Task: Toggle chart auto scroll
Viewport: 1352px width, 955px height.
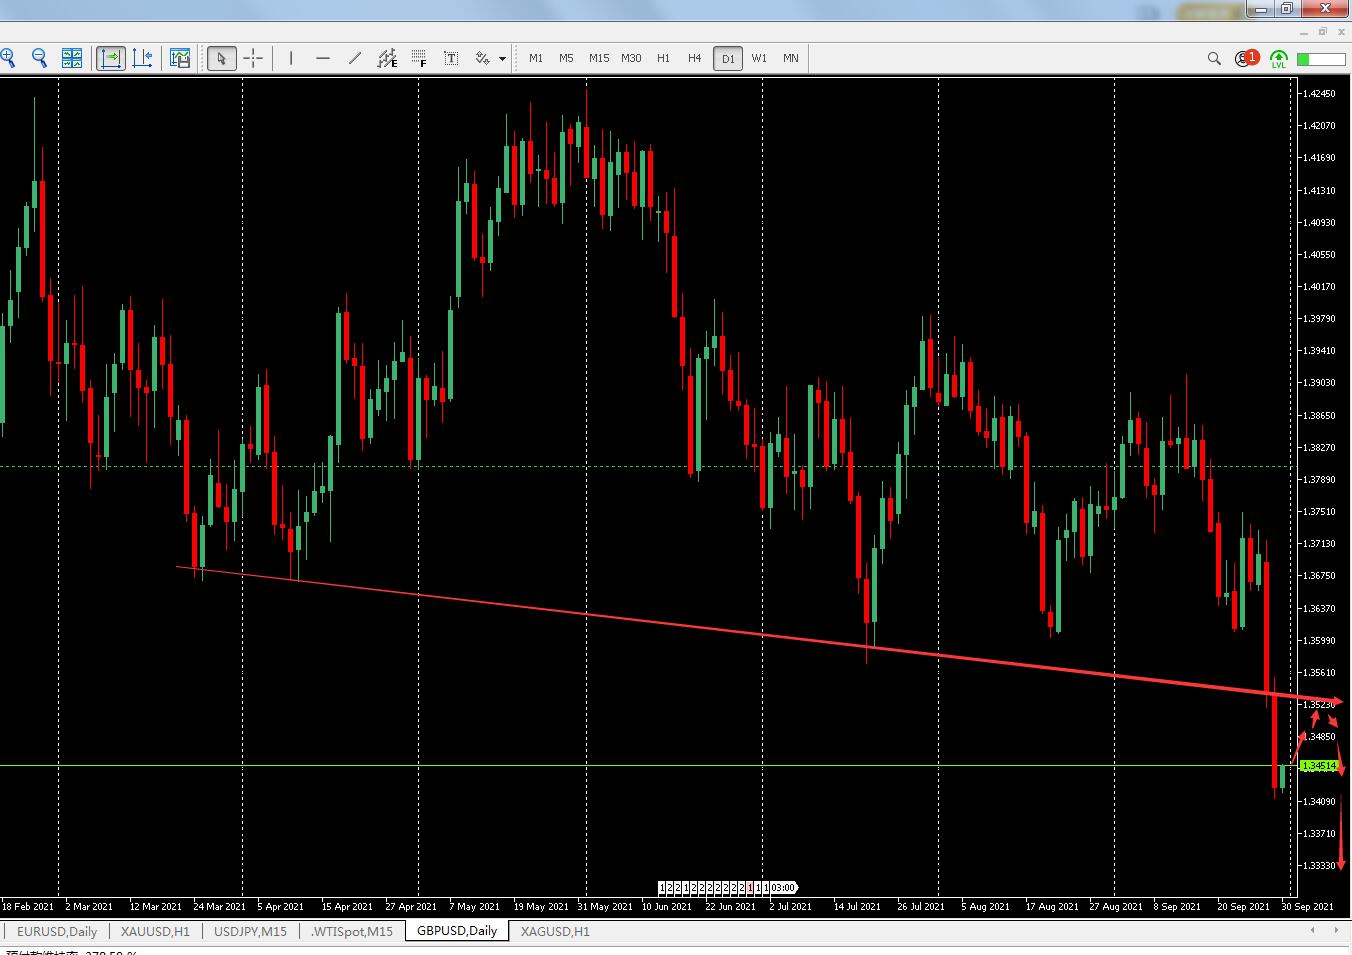Action: 110,58
